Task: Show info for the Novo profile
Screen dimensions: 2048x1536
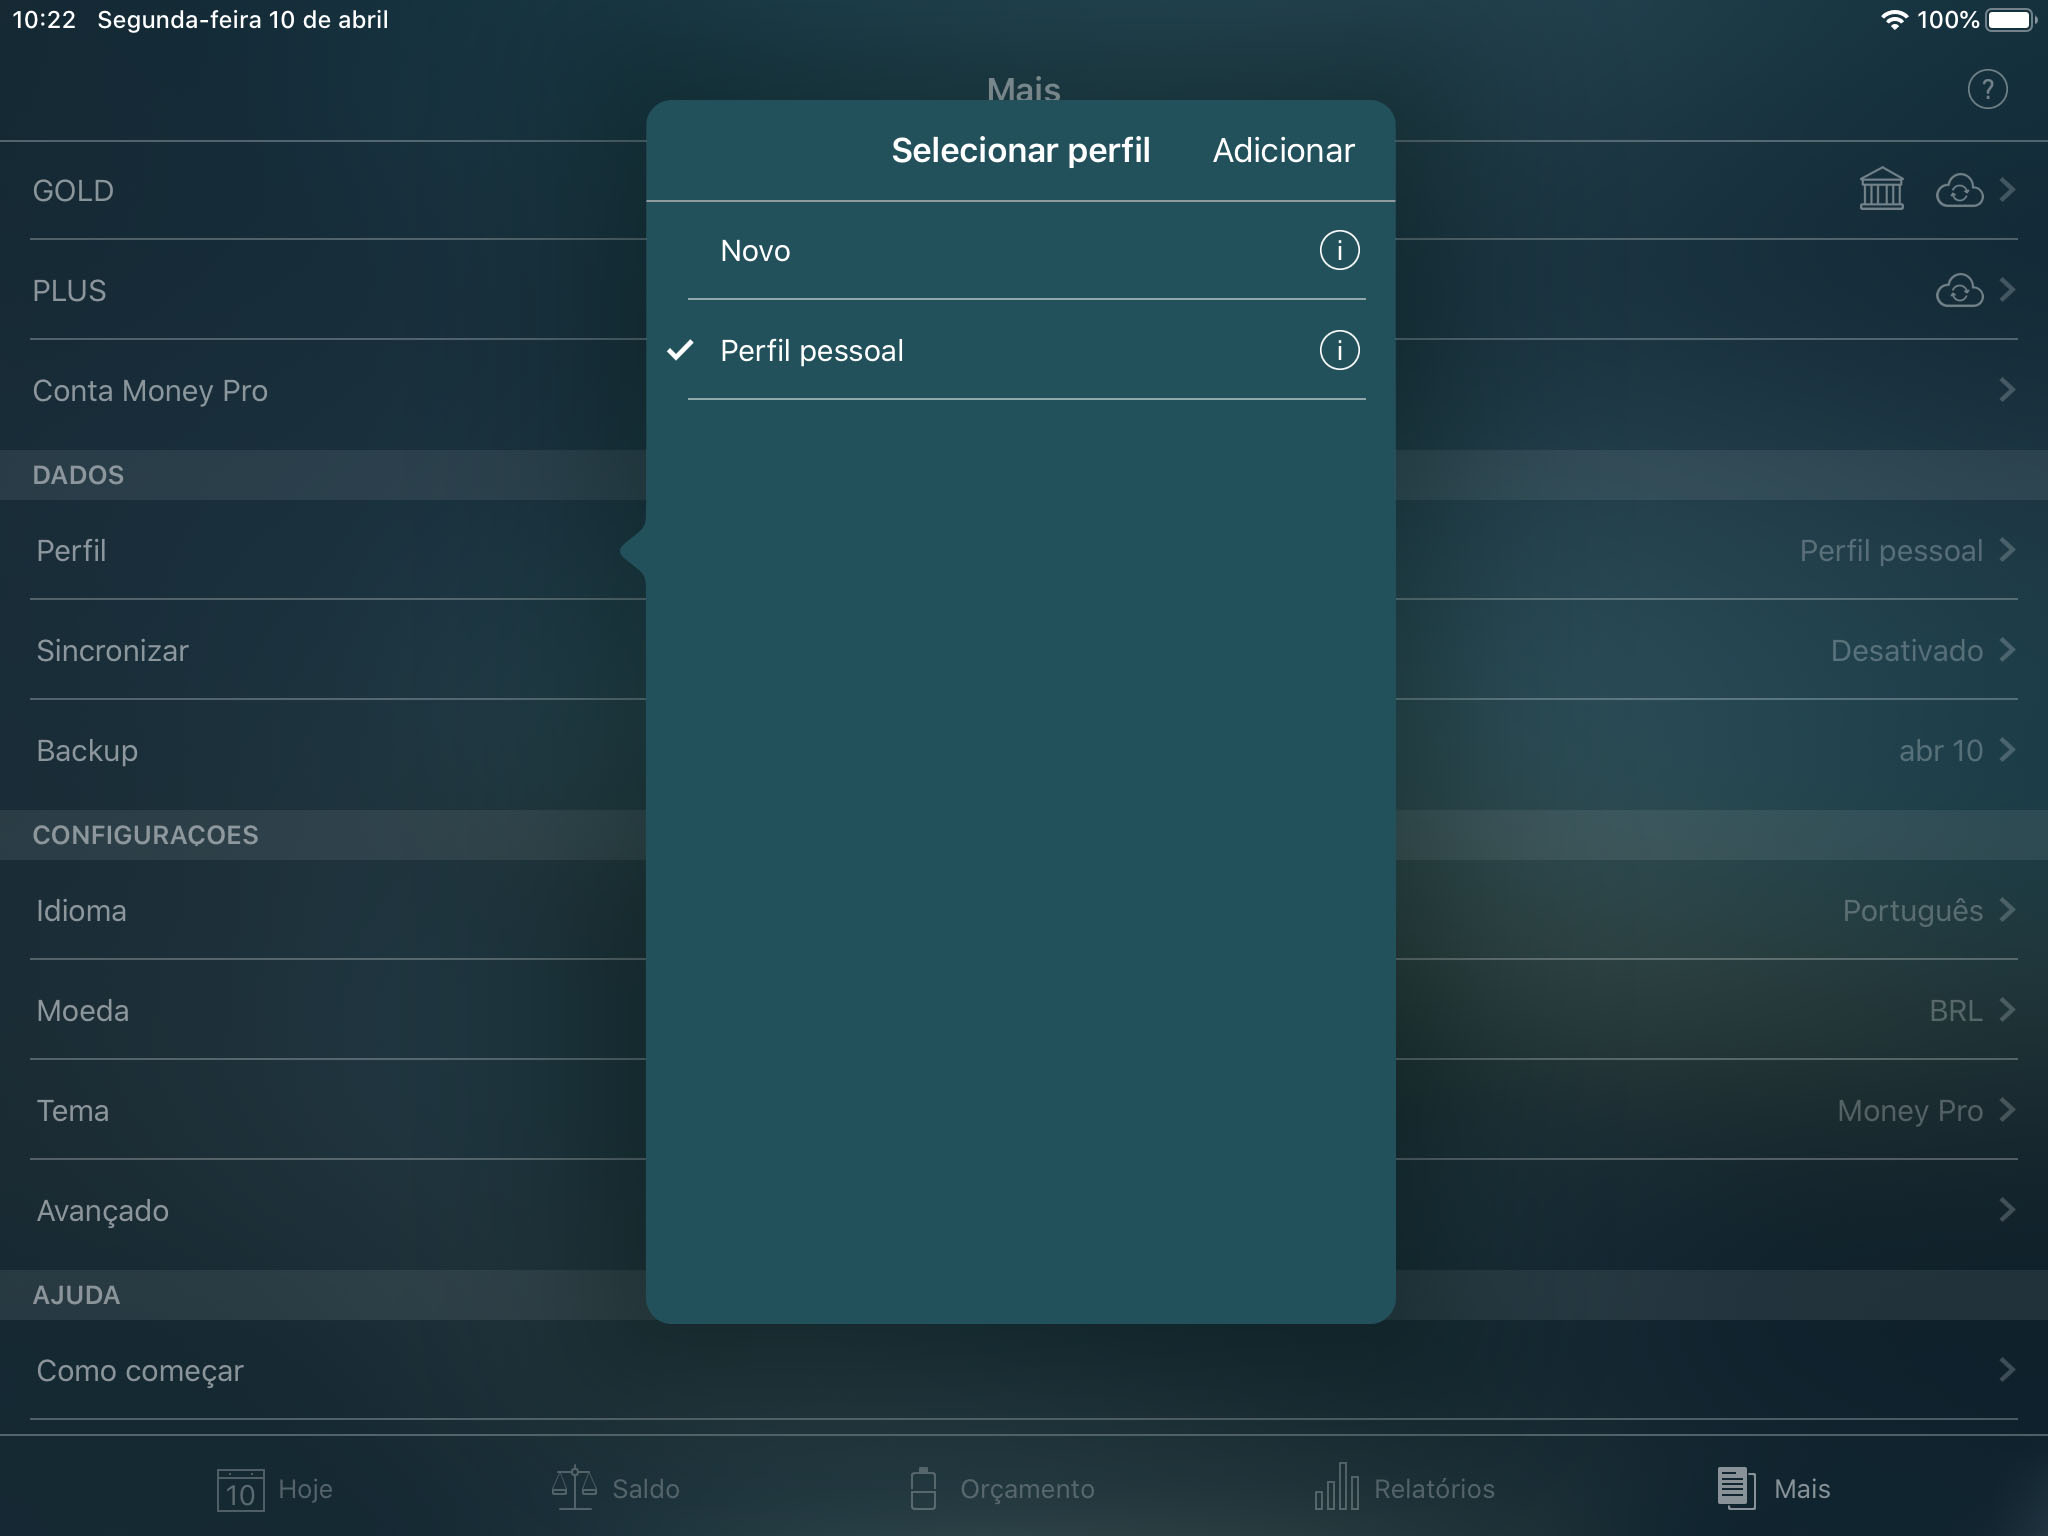Action: pos(1339,250)
